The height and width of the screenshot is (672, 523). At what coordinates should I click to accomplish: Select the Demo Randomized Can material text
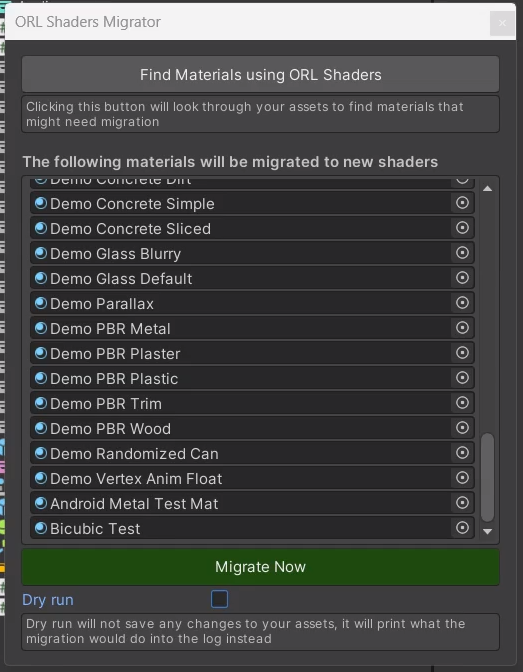pyautogui.click(x=134, y=454)
